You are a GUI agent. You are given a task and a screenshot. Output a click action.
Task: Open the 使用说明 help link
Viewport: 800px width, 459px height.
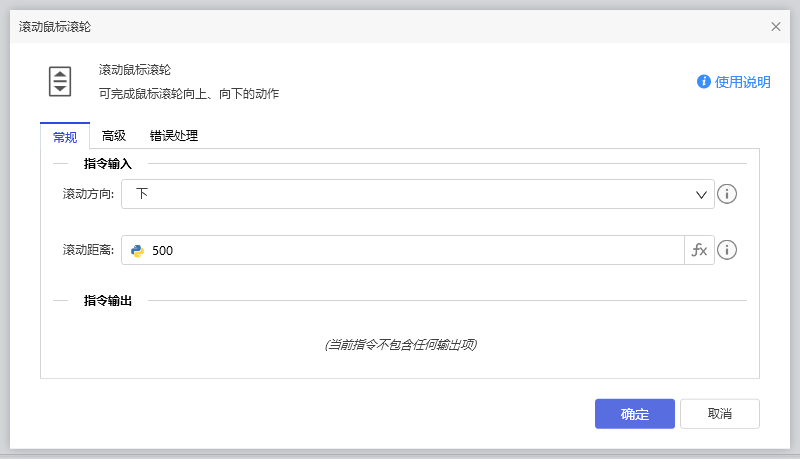[742, 82]
